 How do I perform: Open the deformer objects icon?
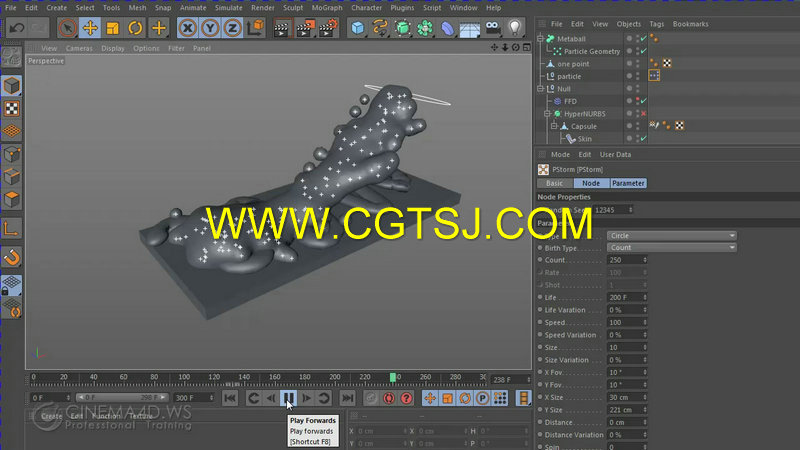[447, 28]
